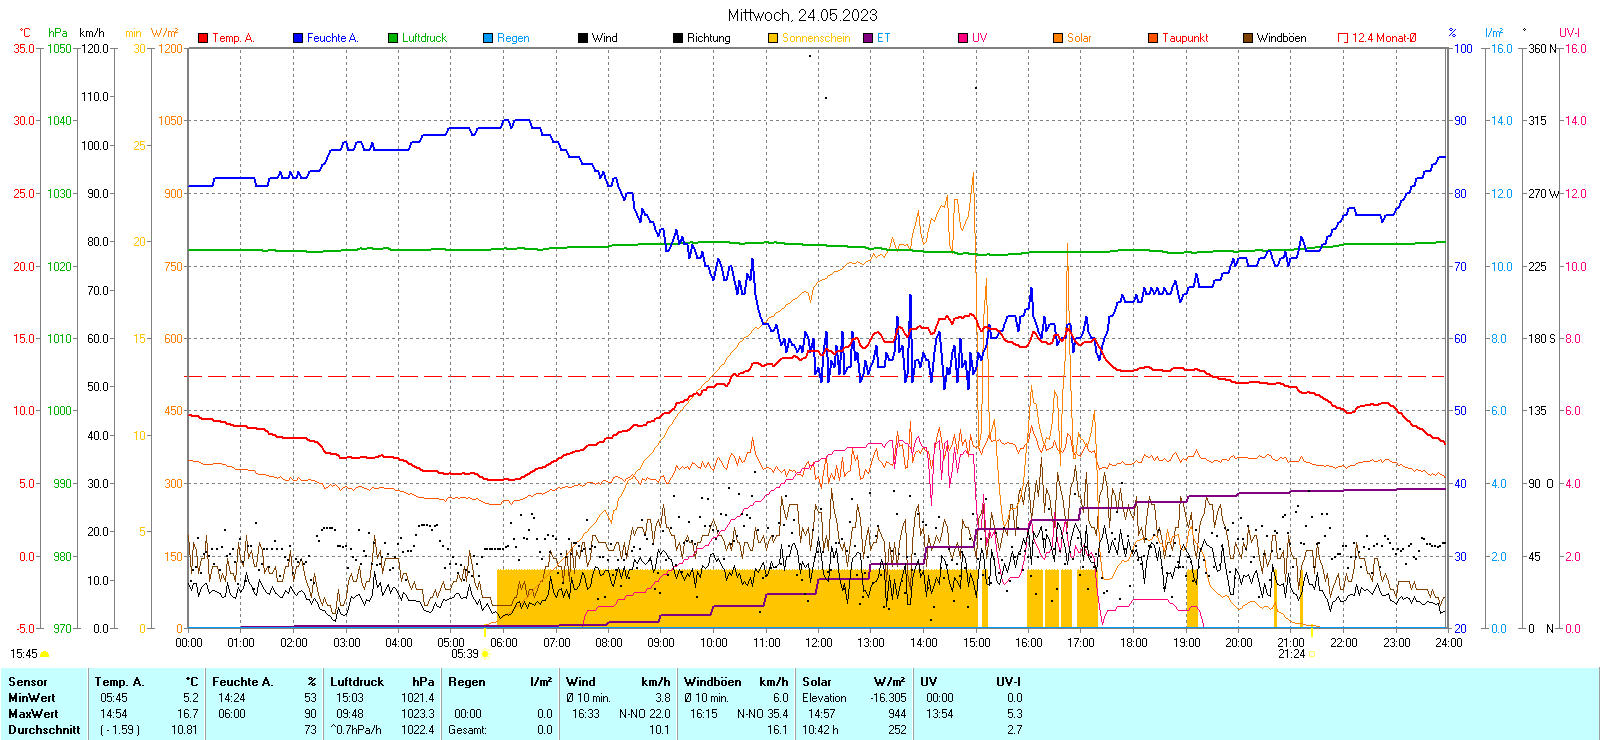Toggle the black Wind legend square
Screen dimensions: 1600x740
(x=583, y=38)
